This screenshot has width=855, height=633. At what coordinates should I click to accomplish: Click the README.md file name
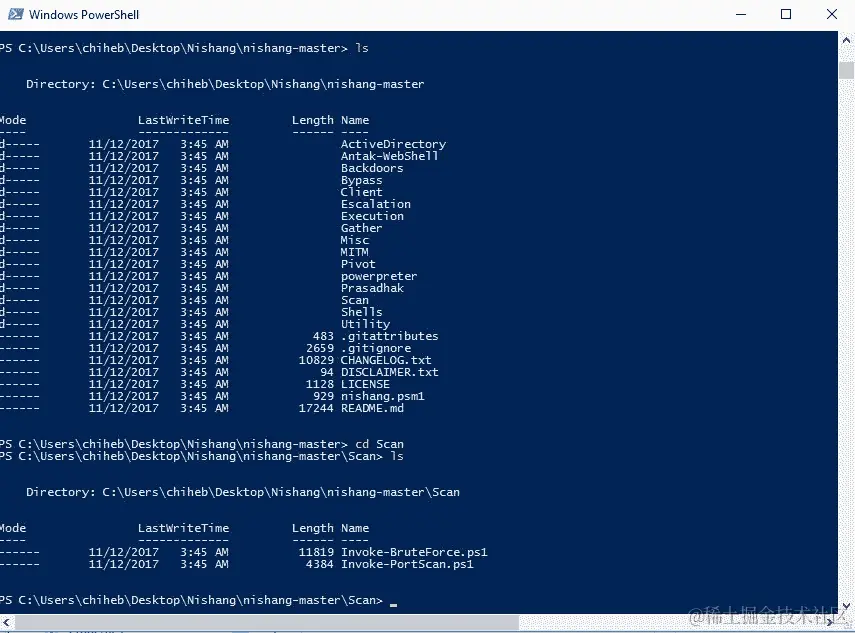pyautogui.click(x=372, y=408)
